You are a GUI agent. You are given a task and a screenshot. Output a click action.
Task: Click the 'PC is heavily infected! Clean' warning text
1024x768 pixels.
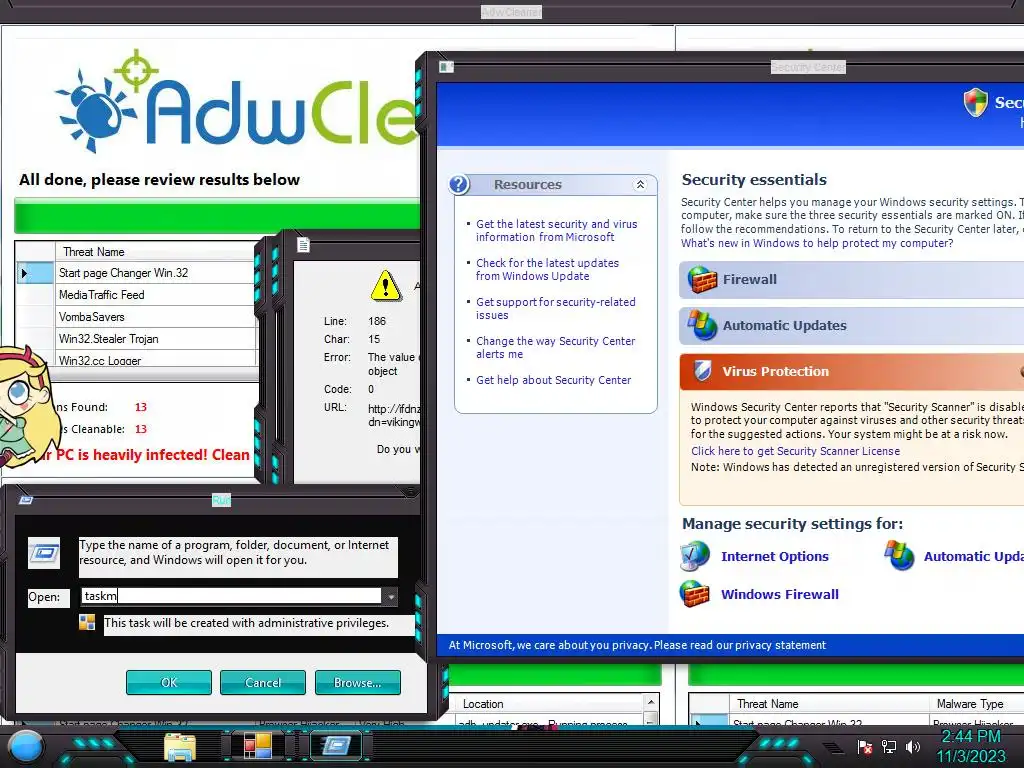[152, 455]
